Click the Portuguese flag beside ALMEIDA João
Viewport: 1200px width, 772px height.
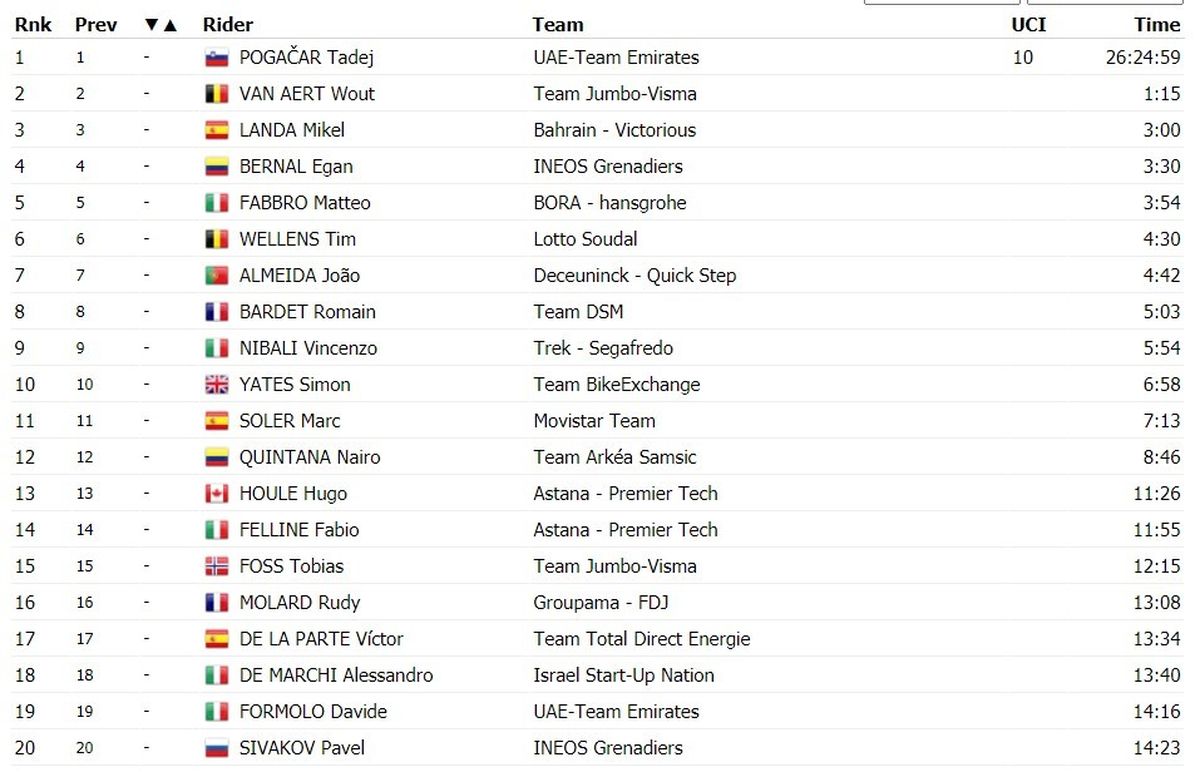coord(216,276)
